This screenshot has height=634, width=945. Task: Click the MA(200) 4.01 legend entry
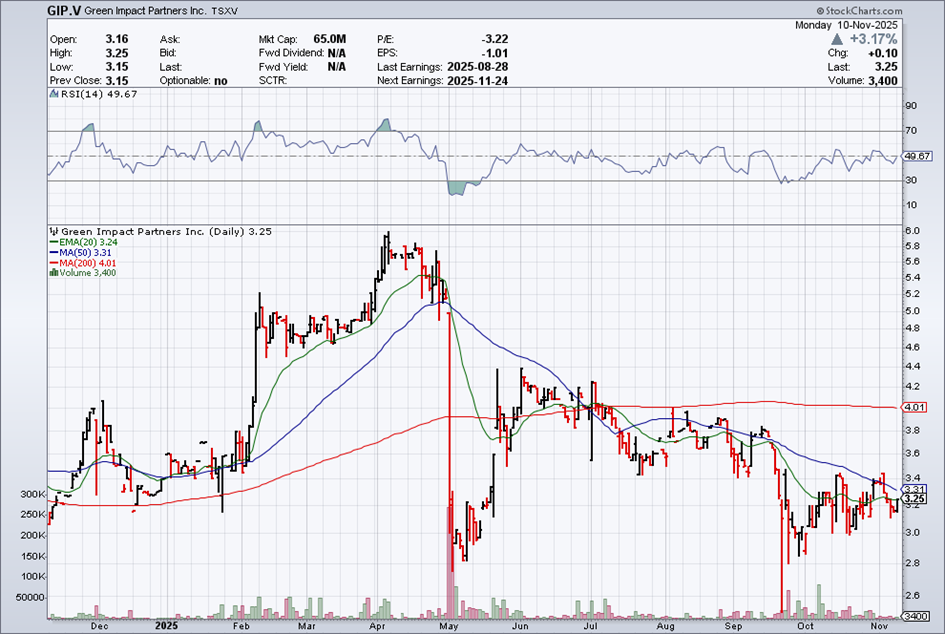tap(83, 263)
